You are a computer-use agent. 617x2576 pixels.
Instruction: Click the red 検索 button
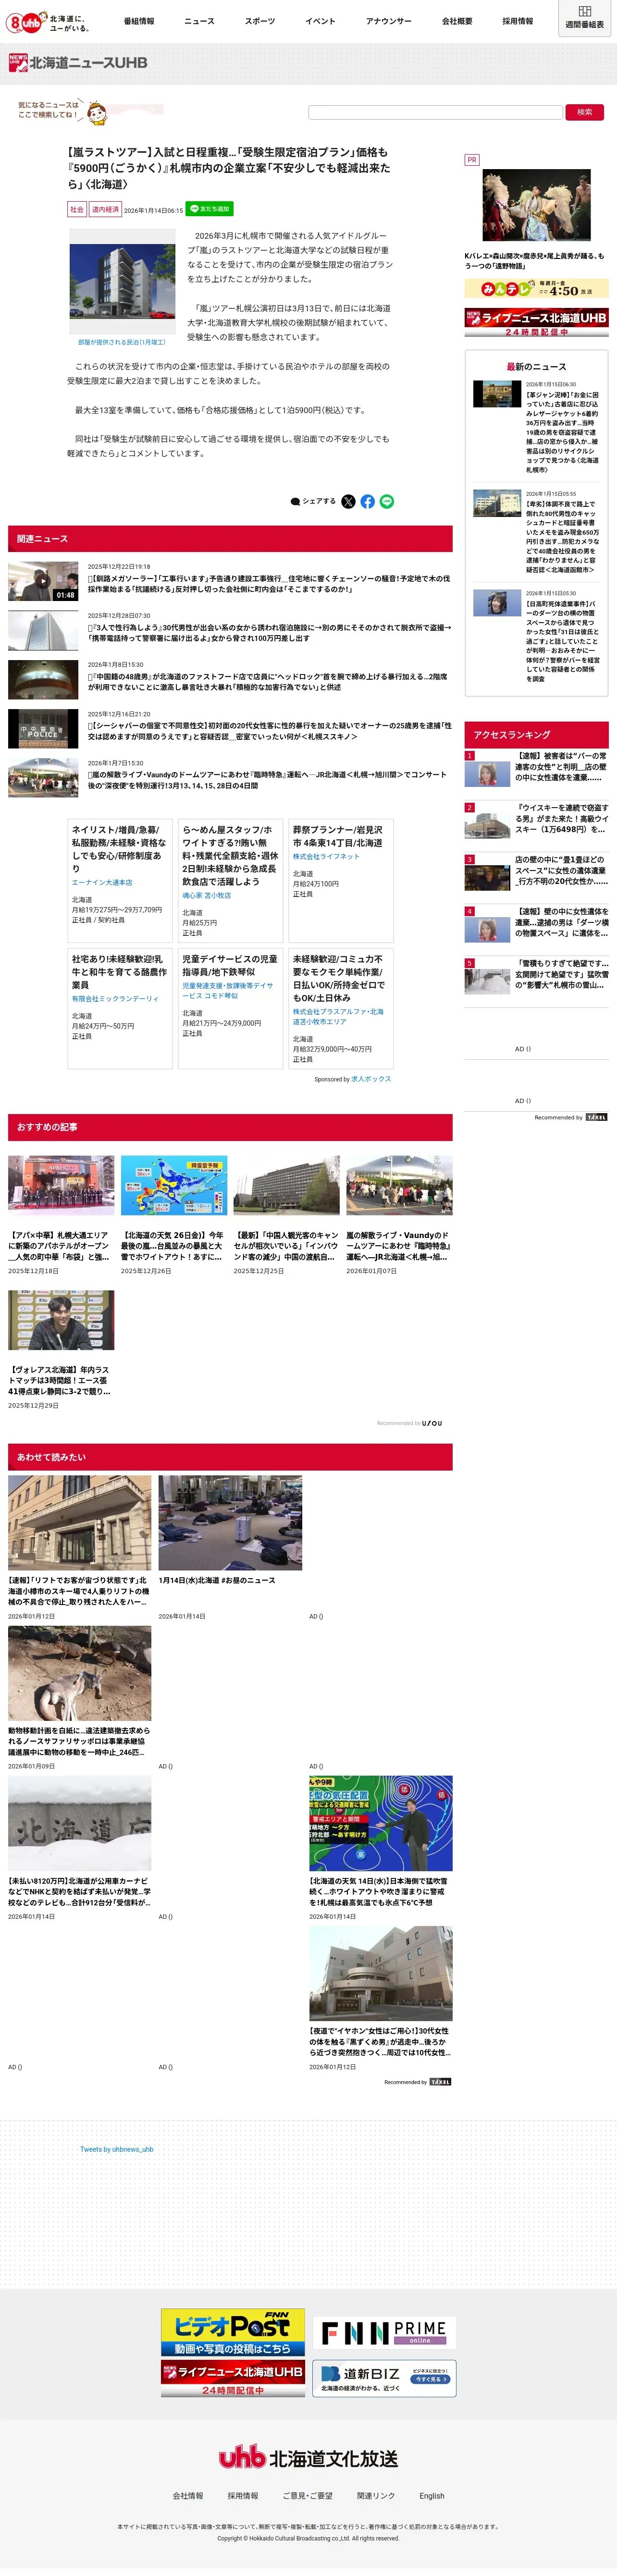point(584,112)
